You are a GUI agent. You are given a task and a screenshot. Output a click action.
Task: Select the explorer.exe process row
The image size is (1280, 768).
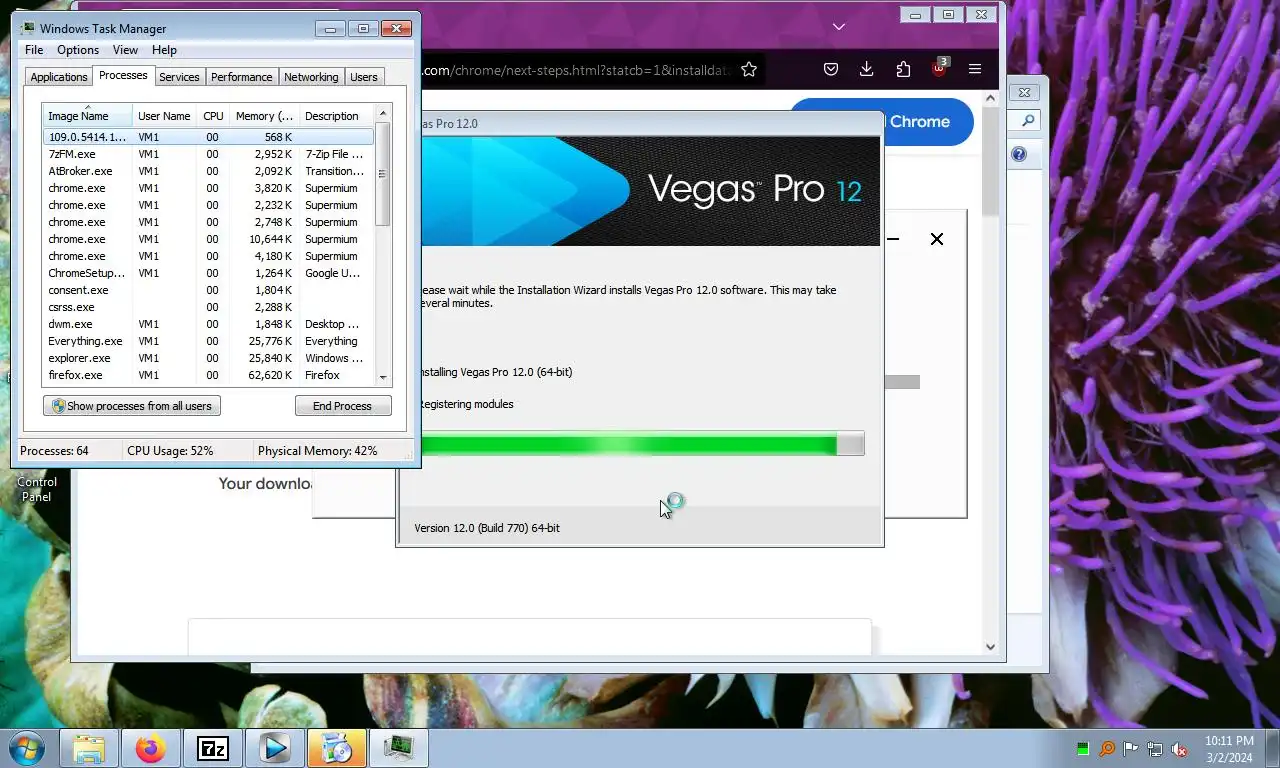[x=208, y=358]
